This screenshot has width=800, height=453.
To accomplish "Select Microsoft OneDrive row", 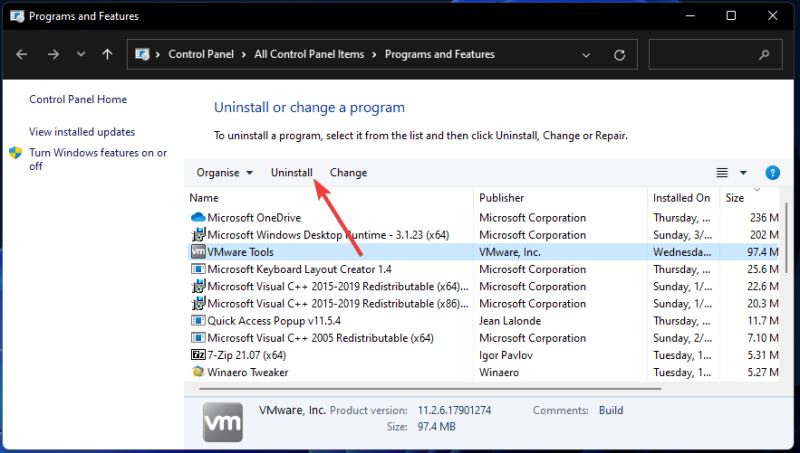I will tap(483, 218).
